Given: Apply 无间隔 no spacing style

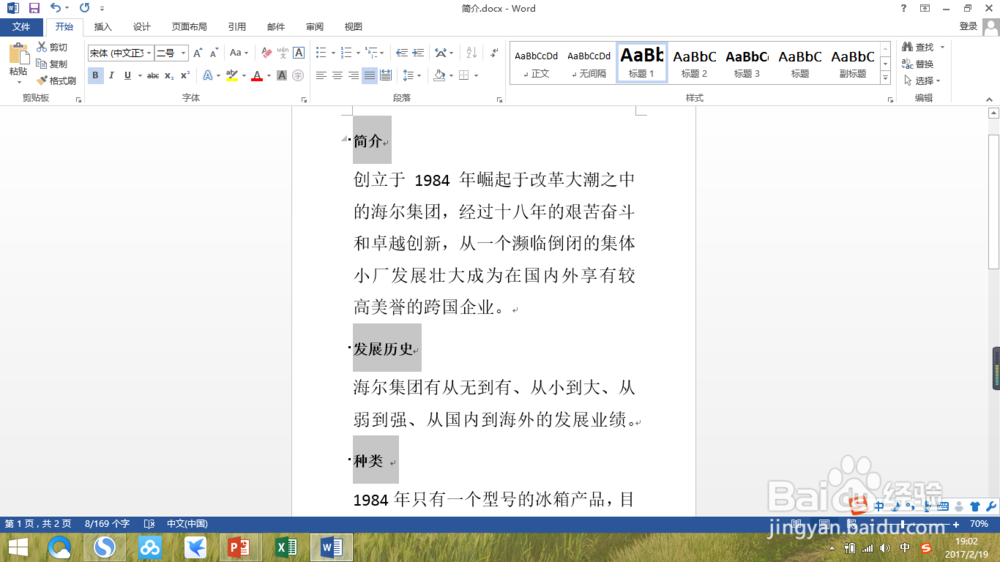Looking at the screenshot, I should click(x=589, y=63).
